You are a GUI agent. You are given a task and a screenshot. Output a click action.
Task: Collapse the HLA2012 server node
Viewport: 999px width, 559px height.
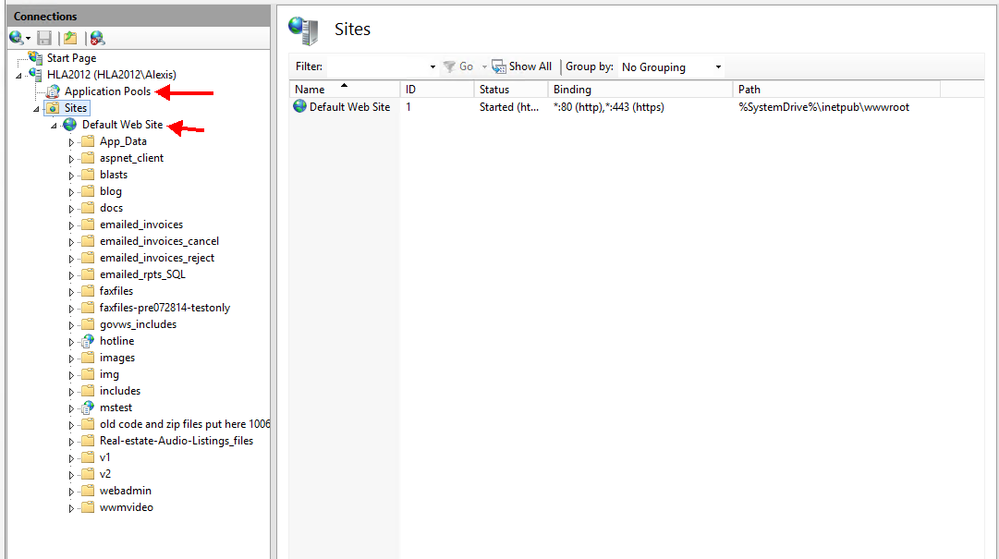click(21, 75)
